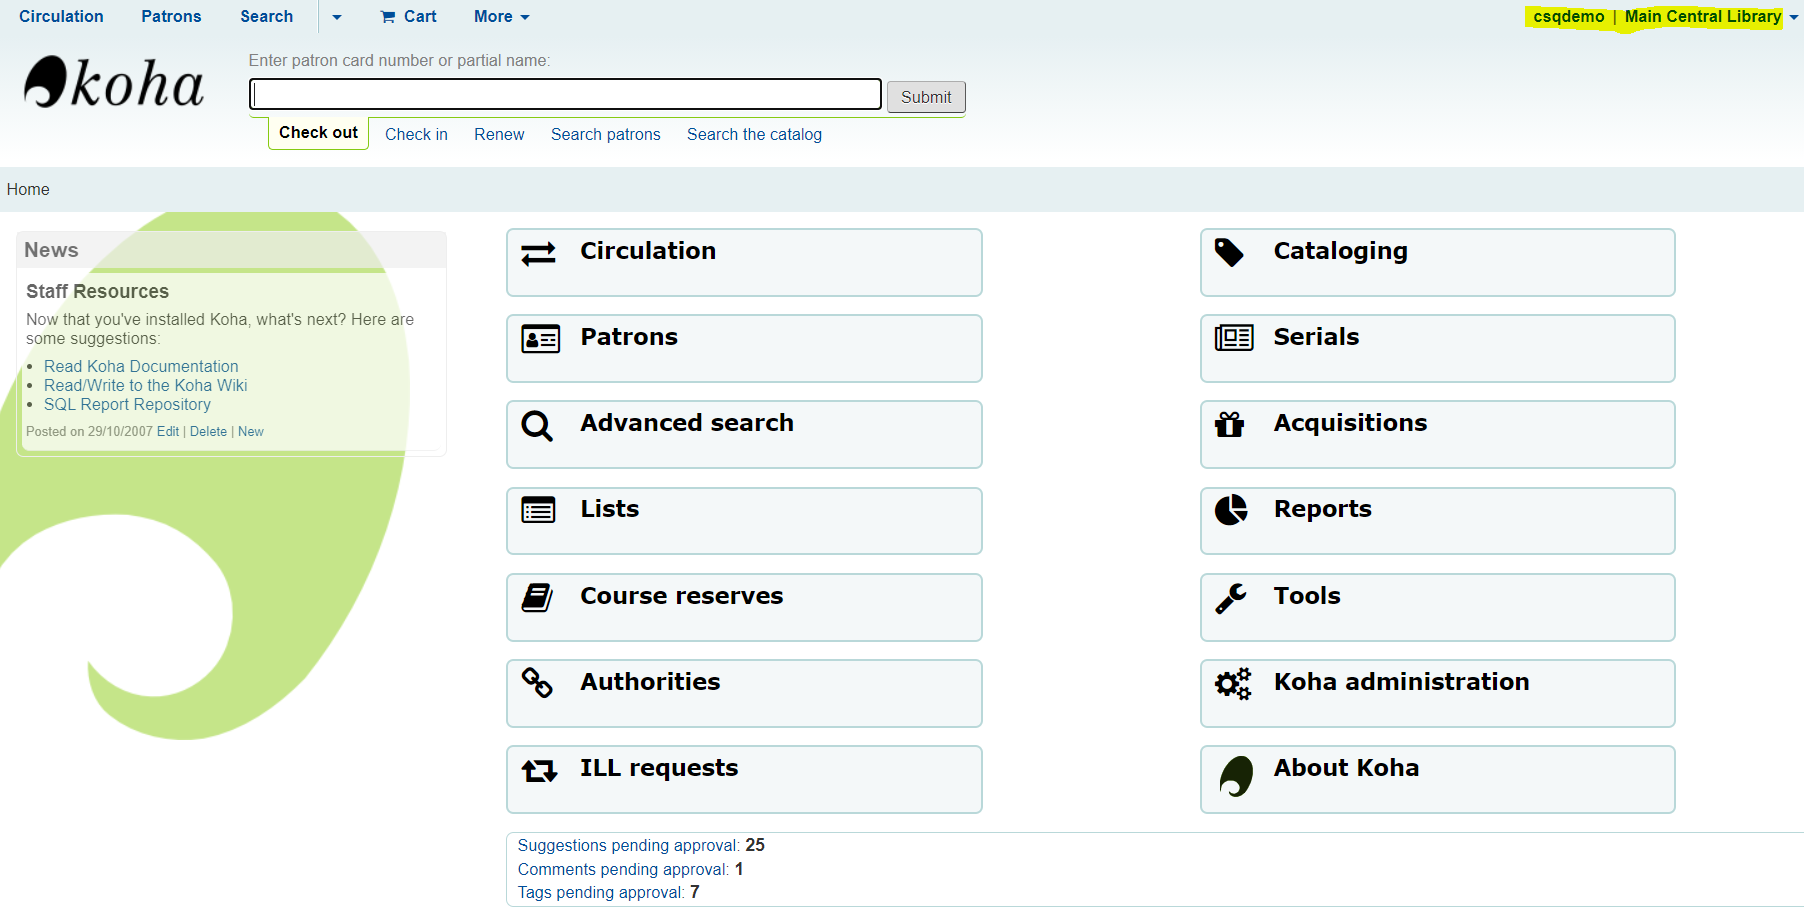Expand the More dropdown menu
The width and height of the screenshot is (1804, 917).
click(501, 17)
